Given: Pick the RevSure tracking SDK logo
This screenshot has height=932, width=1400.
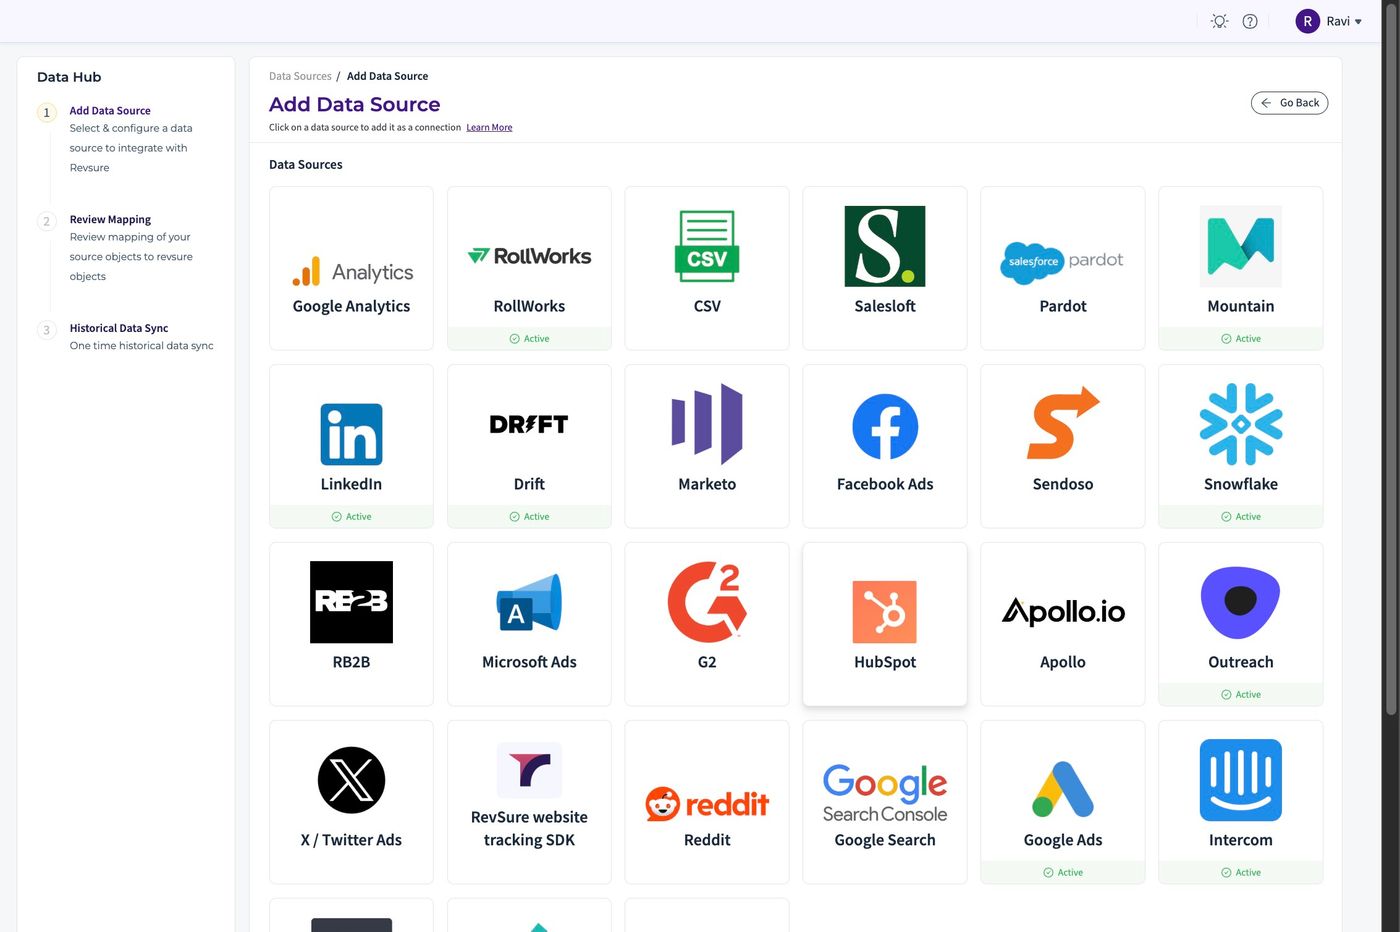Looking at the screenshot, I should [529, 770].
